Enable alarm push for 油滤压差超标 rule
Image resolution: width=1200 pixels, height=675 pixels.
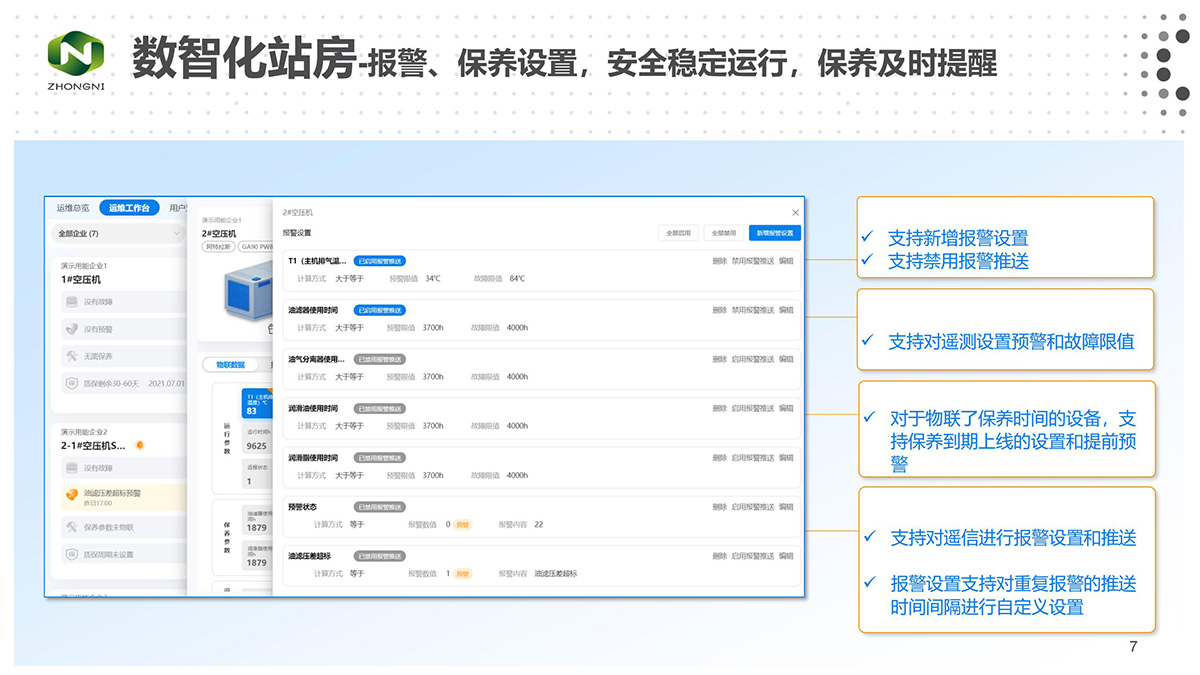point(753,556)
